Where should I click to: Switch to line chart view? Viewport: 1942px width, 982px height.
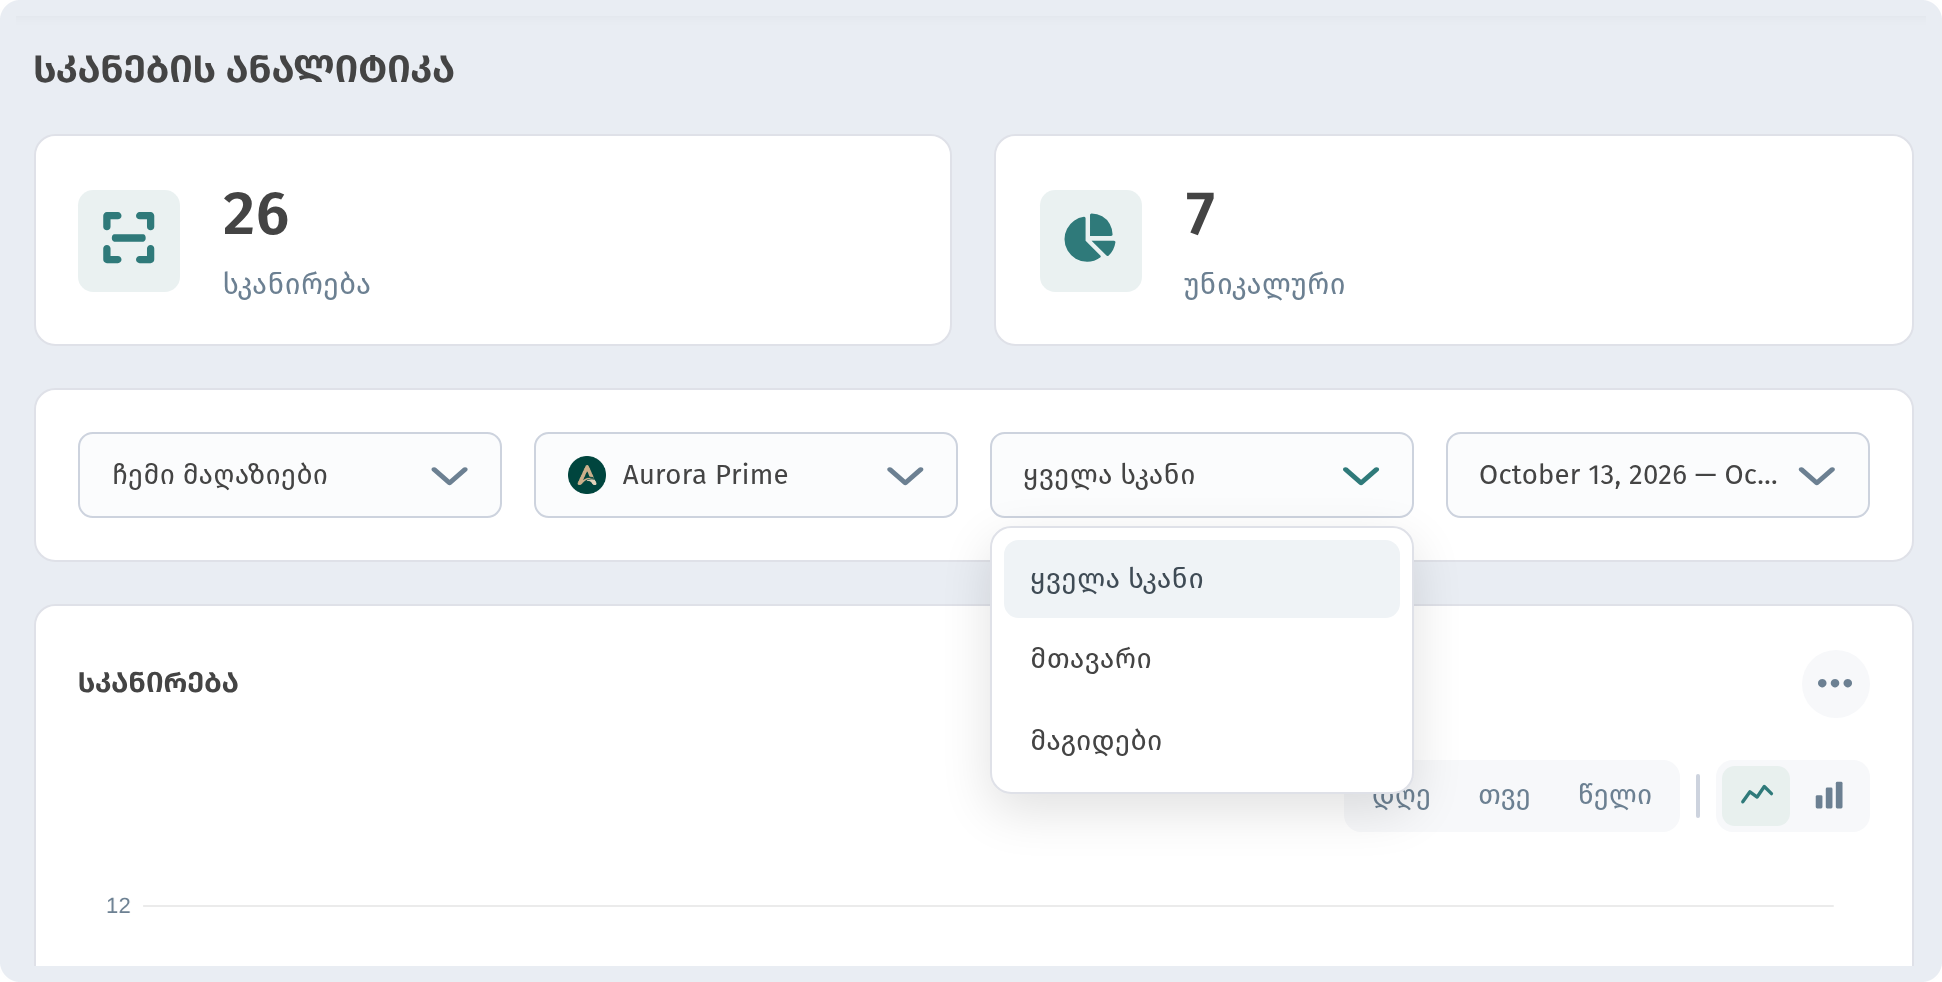(1756, 796)
